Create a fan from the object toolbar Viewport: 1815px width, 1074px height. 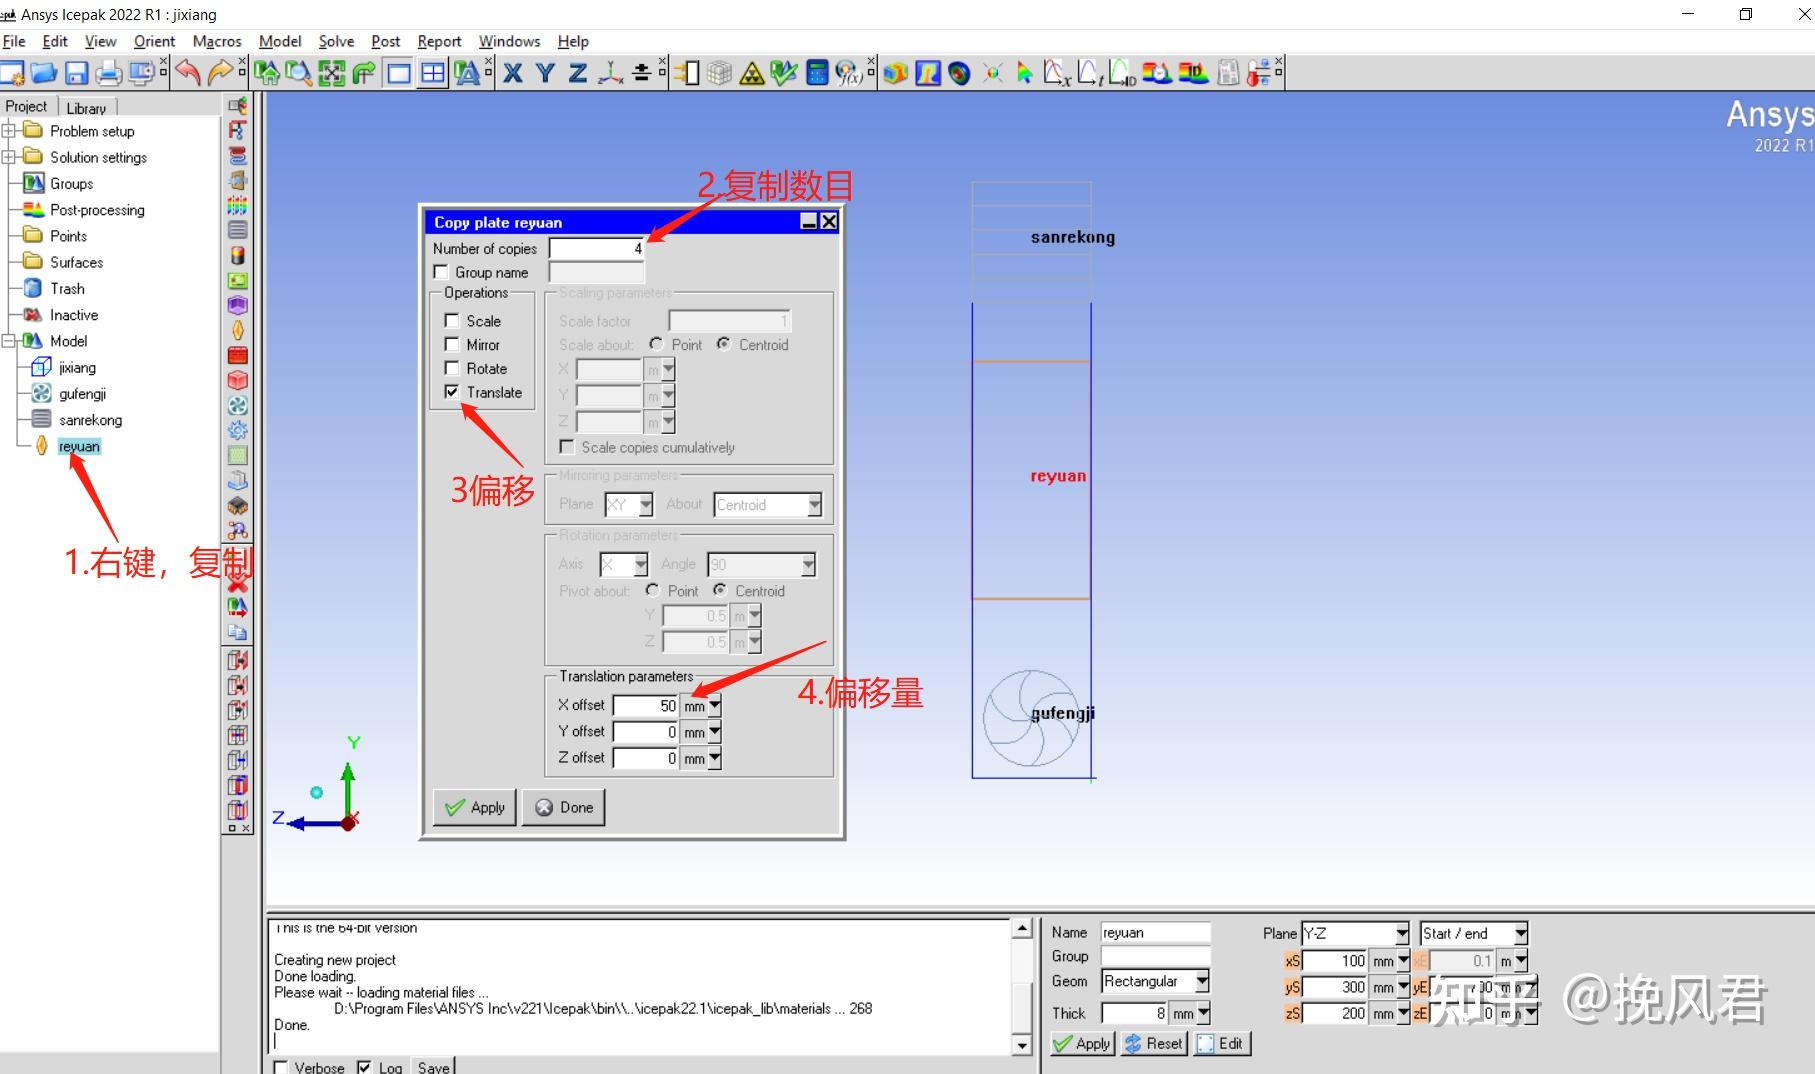pyautogui.click(x=238, y=405)
